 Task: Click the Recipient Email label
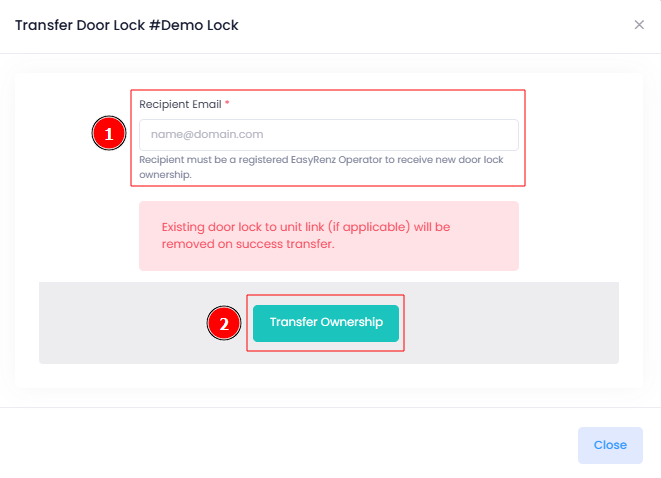[180, 104]
